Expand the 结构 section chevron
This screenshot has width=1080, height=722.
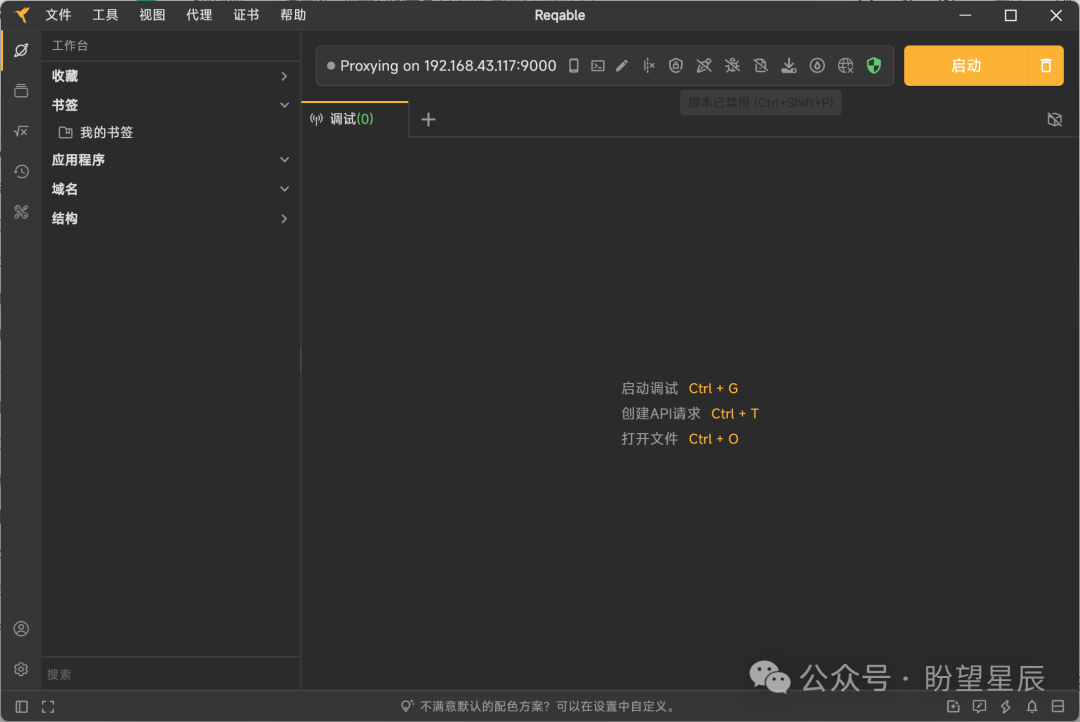(284, 218)
